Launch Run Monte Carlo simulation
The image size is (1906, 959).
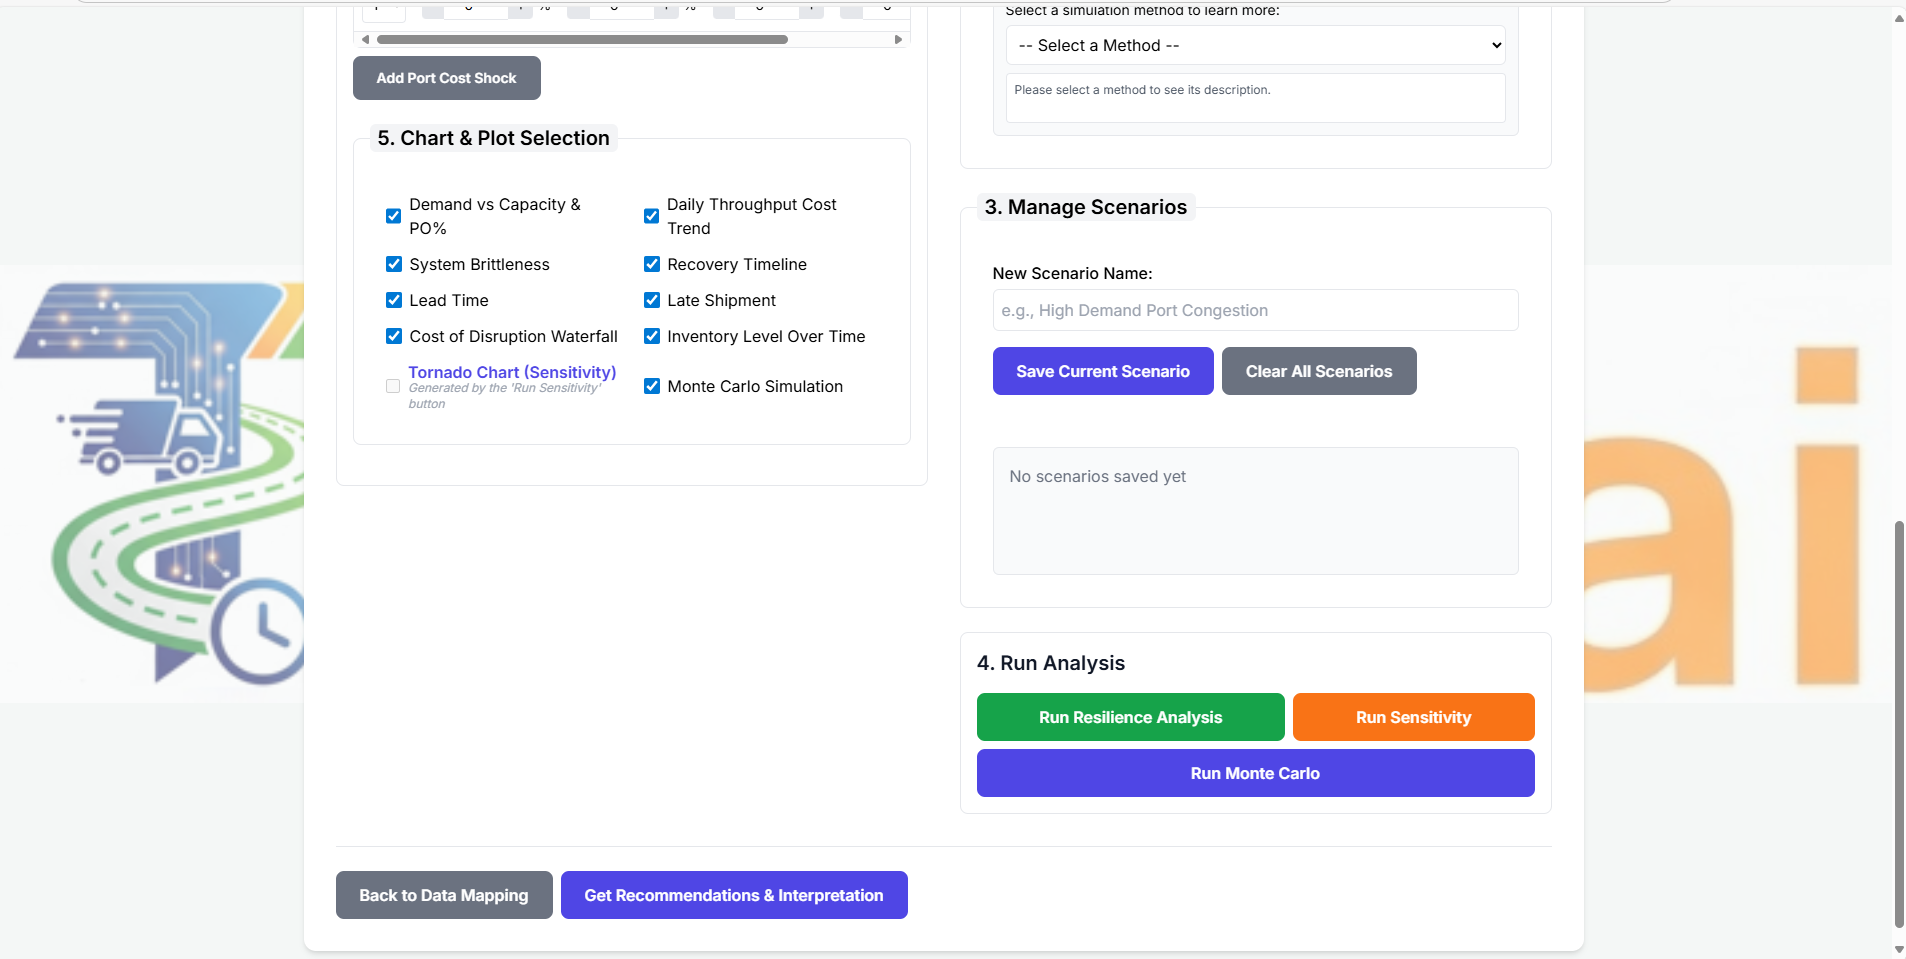pos(1255,773)
